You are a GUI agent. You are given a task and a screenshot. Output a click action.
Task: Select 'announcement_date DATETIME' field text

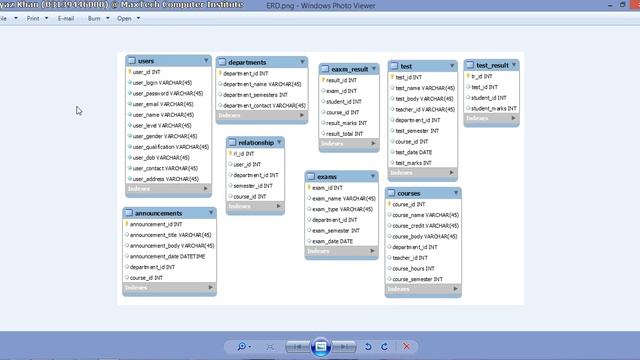pyautogui.click(x=167, y=256)
